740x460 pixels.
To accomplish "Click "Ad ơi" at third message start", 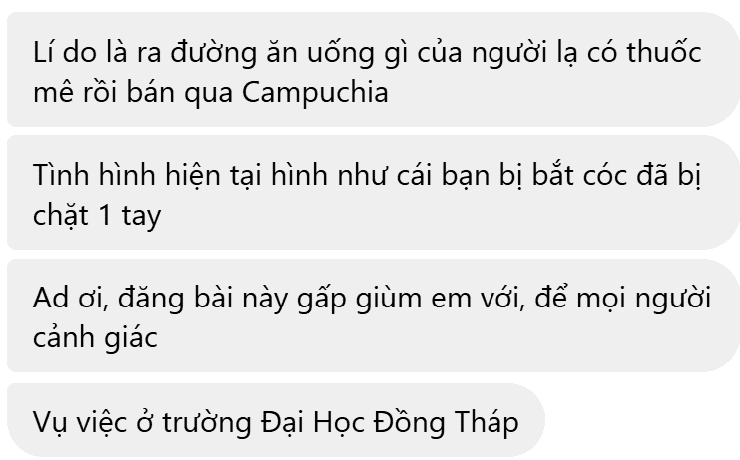I will coord(71,299).
